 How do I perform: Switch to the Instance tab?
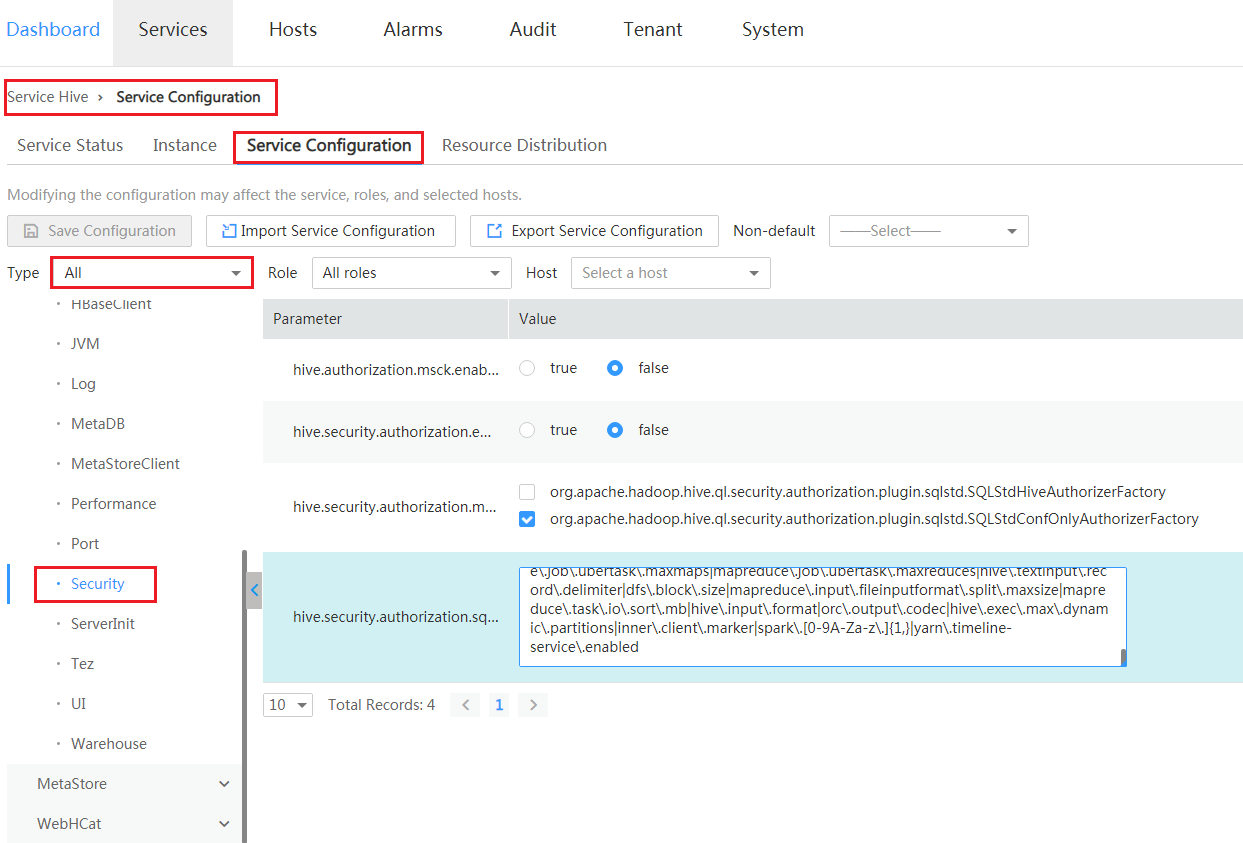[185, 145]
